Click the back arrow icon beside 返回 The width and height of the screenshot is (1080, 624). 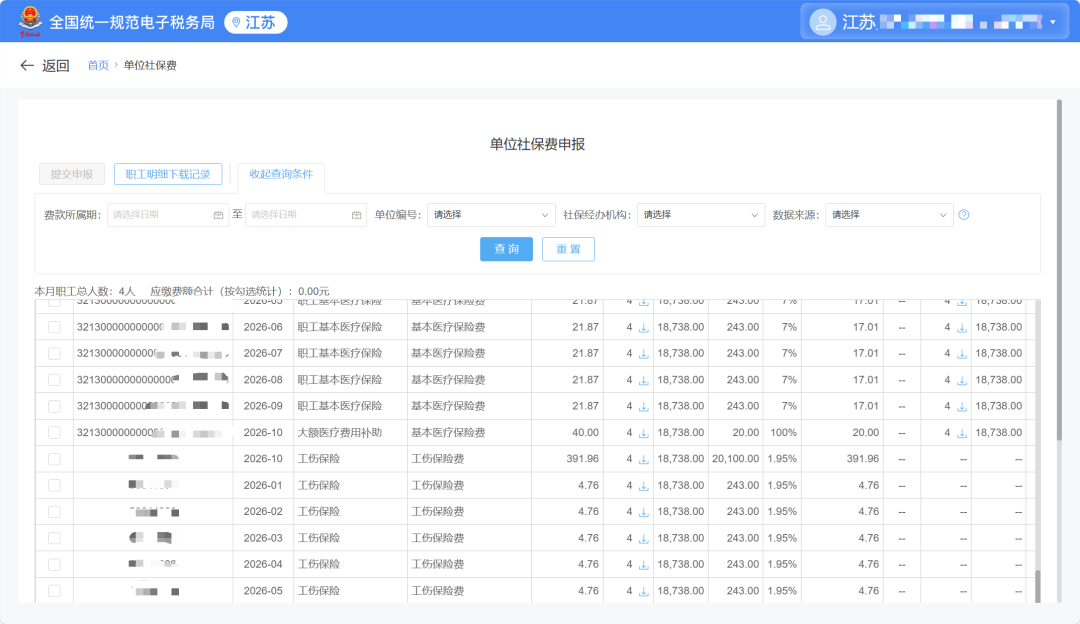[27, 65]
